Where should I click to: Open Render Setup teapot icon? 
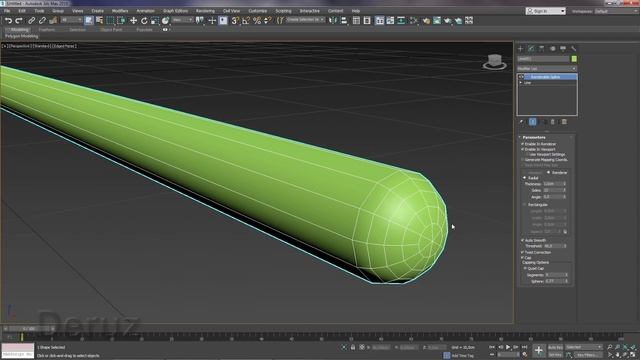pos(426,20)
